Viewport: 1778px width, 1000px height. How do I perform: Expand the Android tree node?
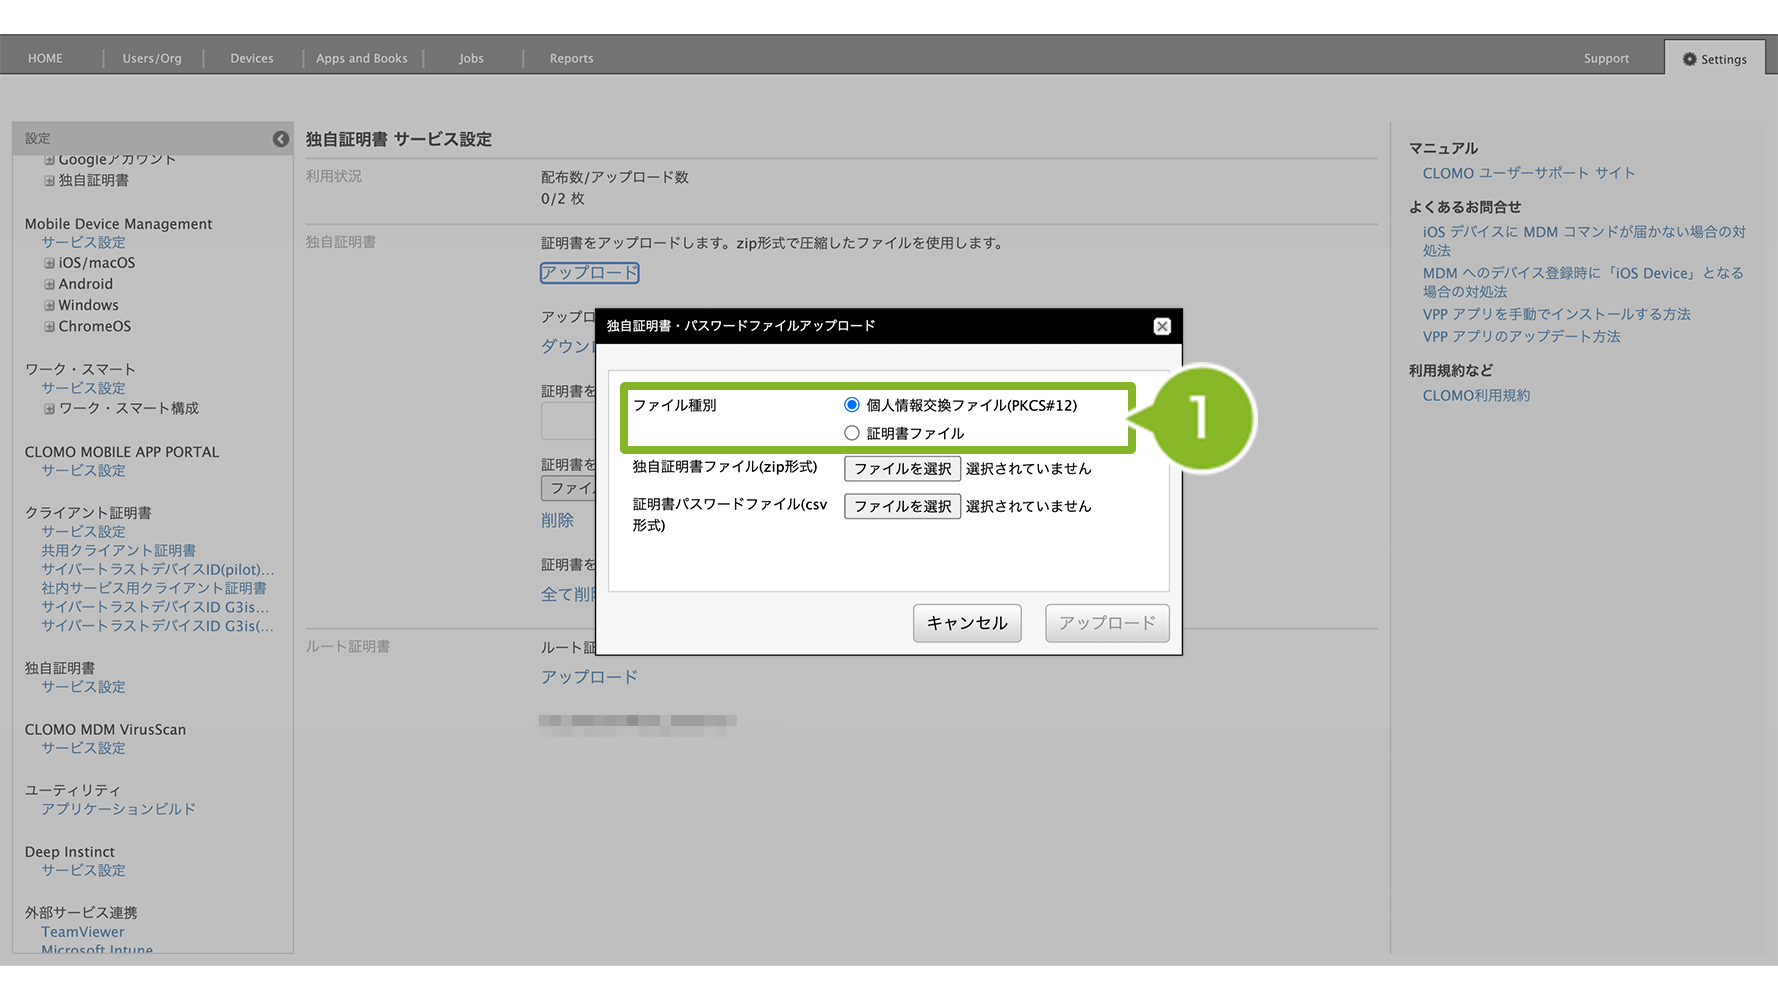click(49, 284)
